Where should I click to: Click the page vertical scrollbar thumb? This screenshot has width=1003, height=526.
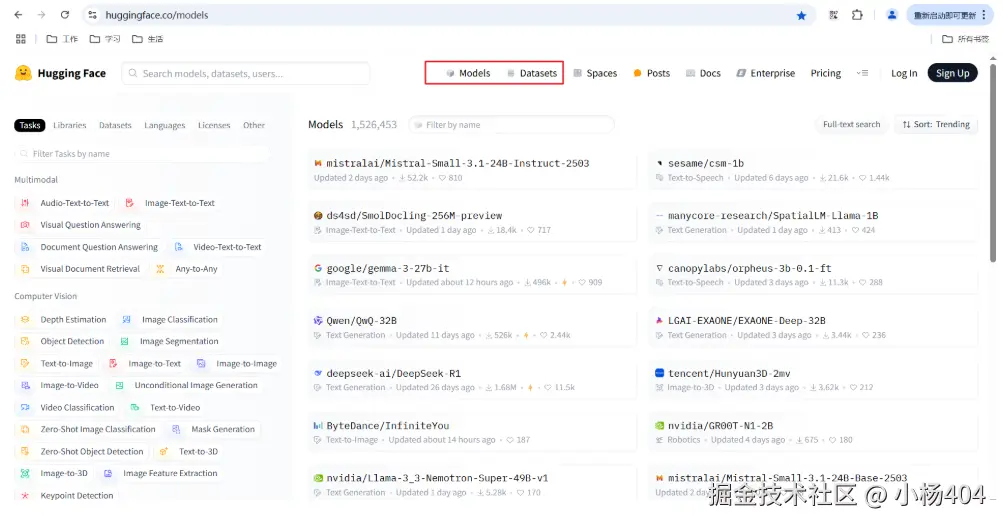(x=993, y=162)
